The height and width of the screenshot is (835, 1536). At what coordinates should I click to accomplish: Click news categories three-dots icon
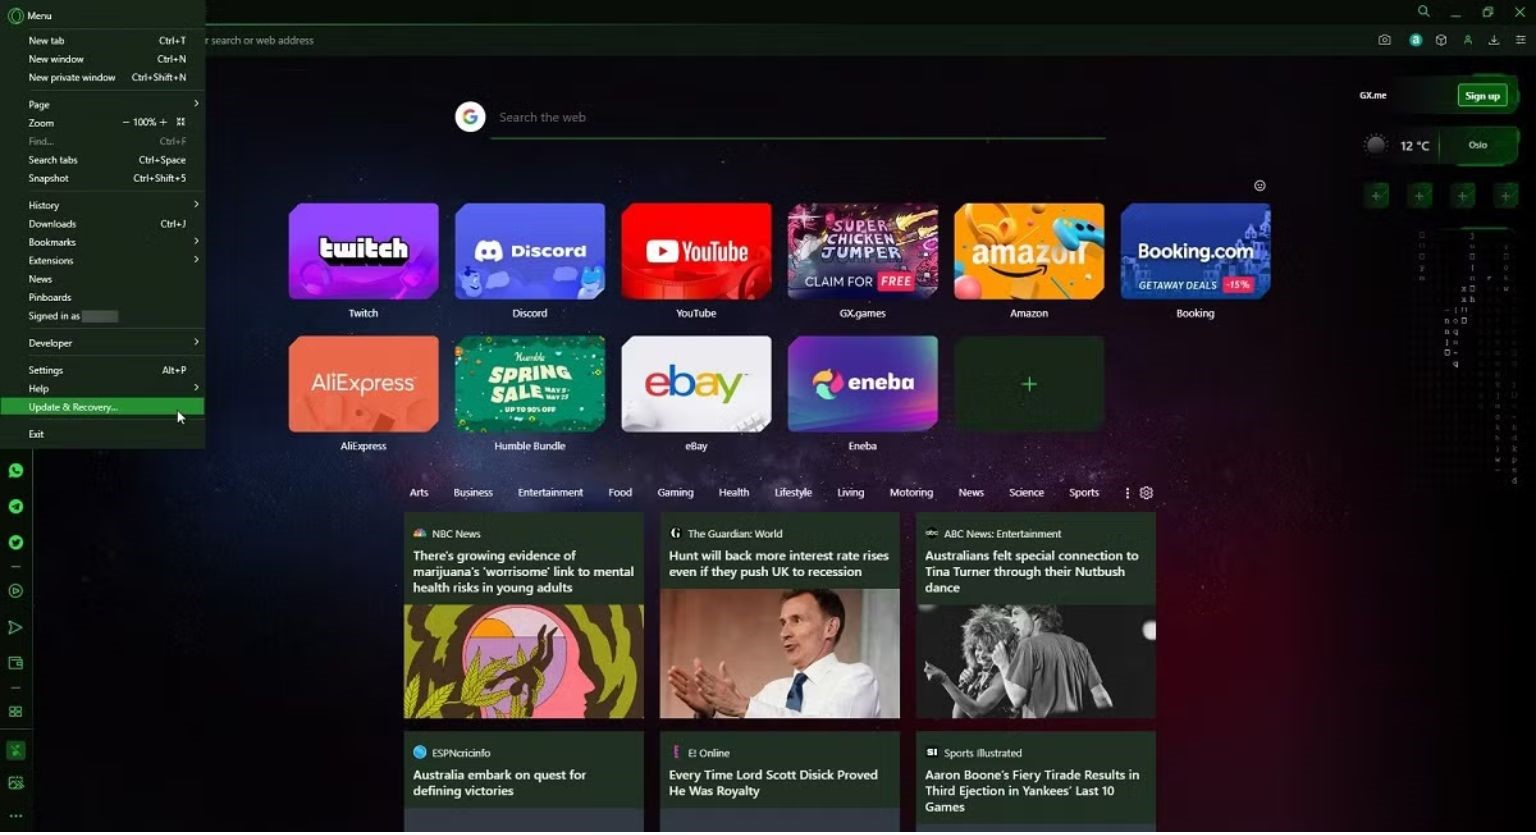pyautogui.click(x=1127, y=493)
